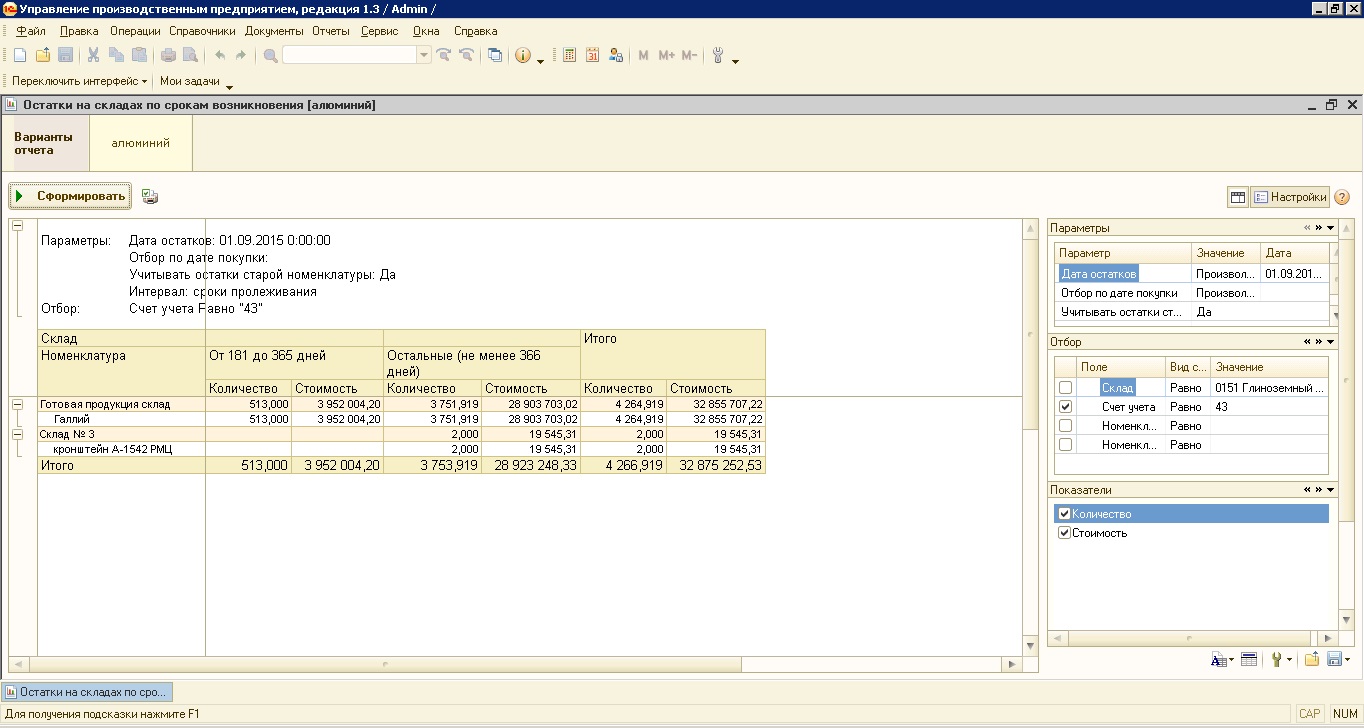The height and width of the screenshot is (728, 1364).
Task: Open report help question mark icon
Action: coord(1342,197)
